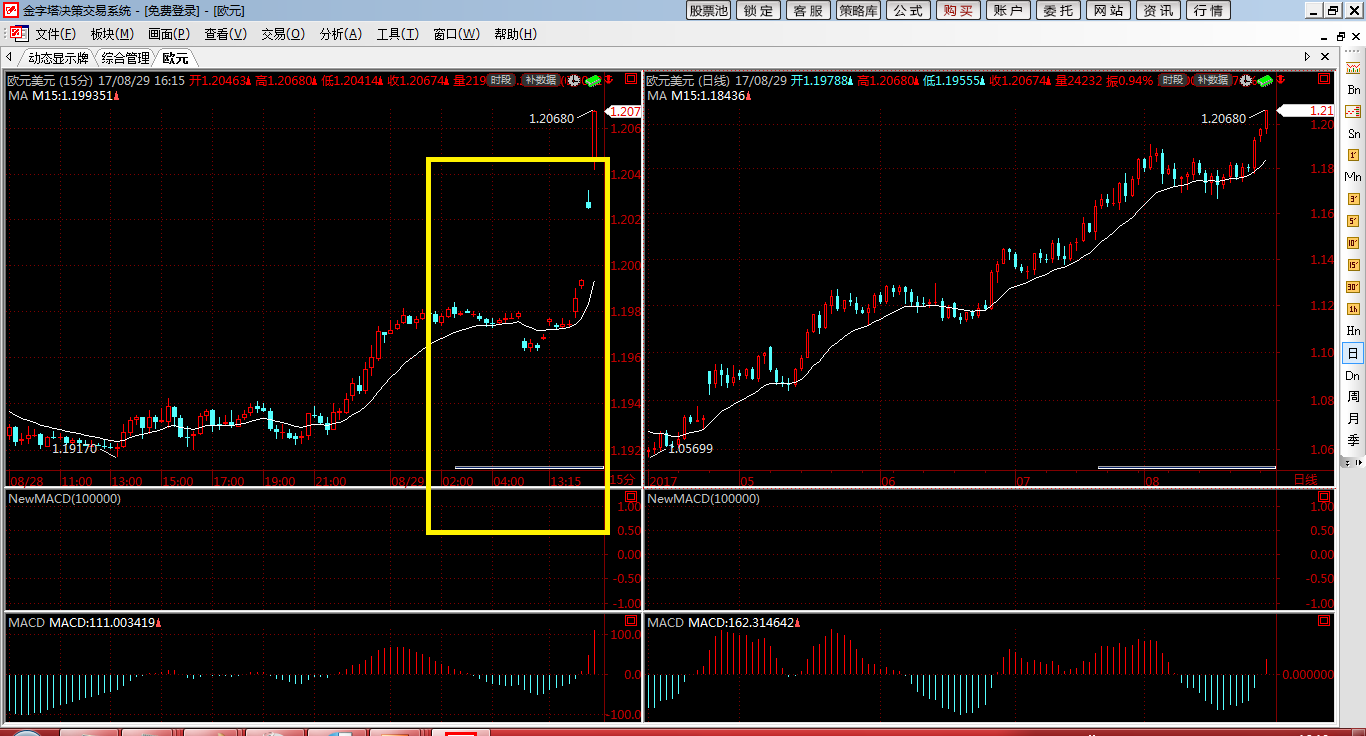Maximize the 15分 price chart pane
The image size is (1366, 736).
tap(630, 78)
